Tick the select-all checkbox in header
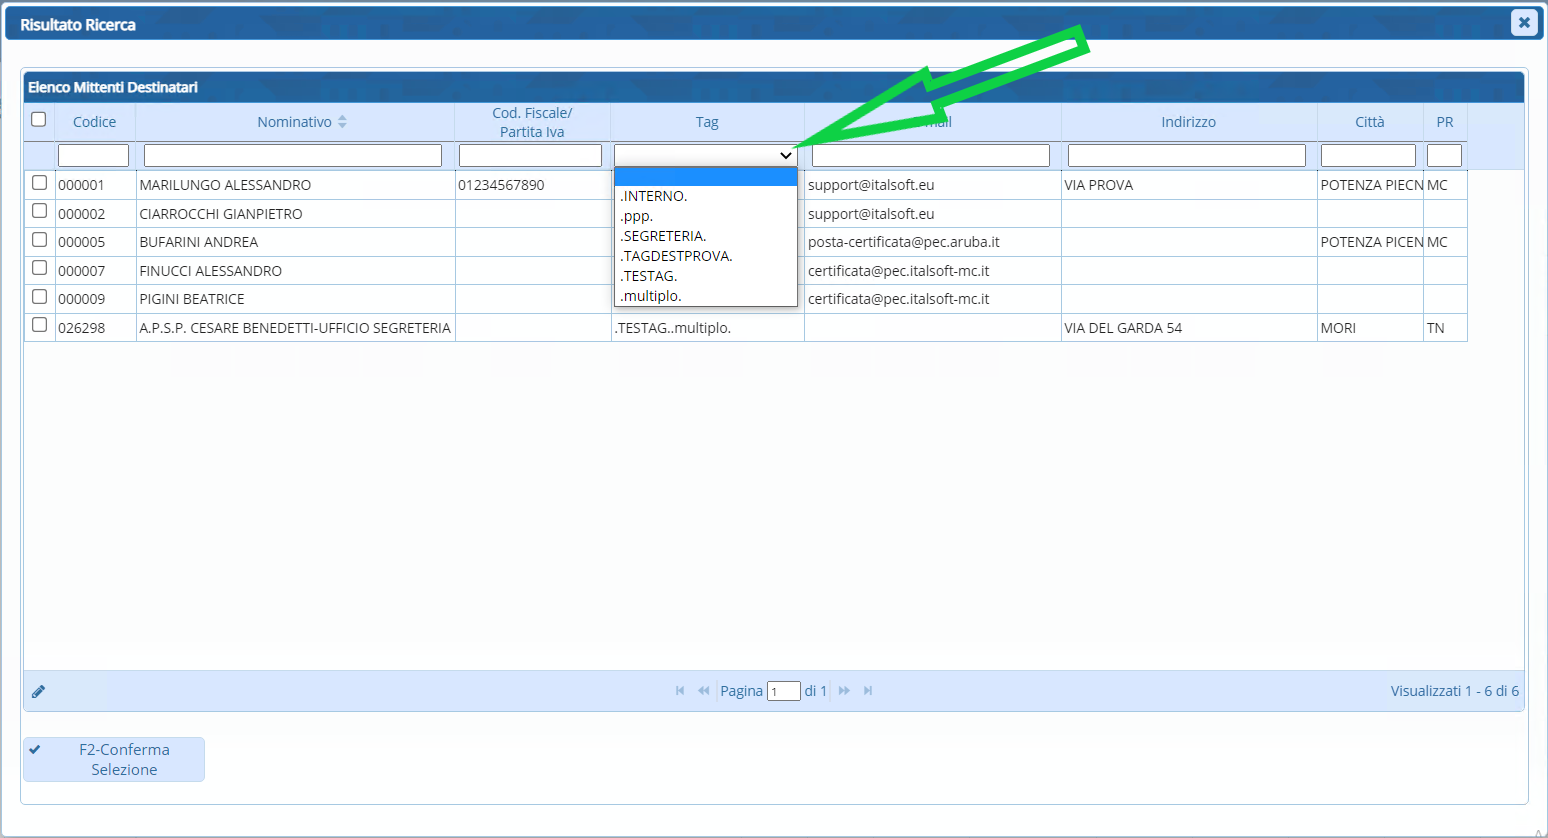Viewport: 1548px width, 838px height. [39, 120]
